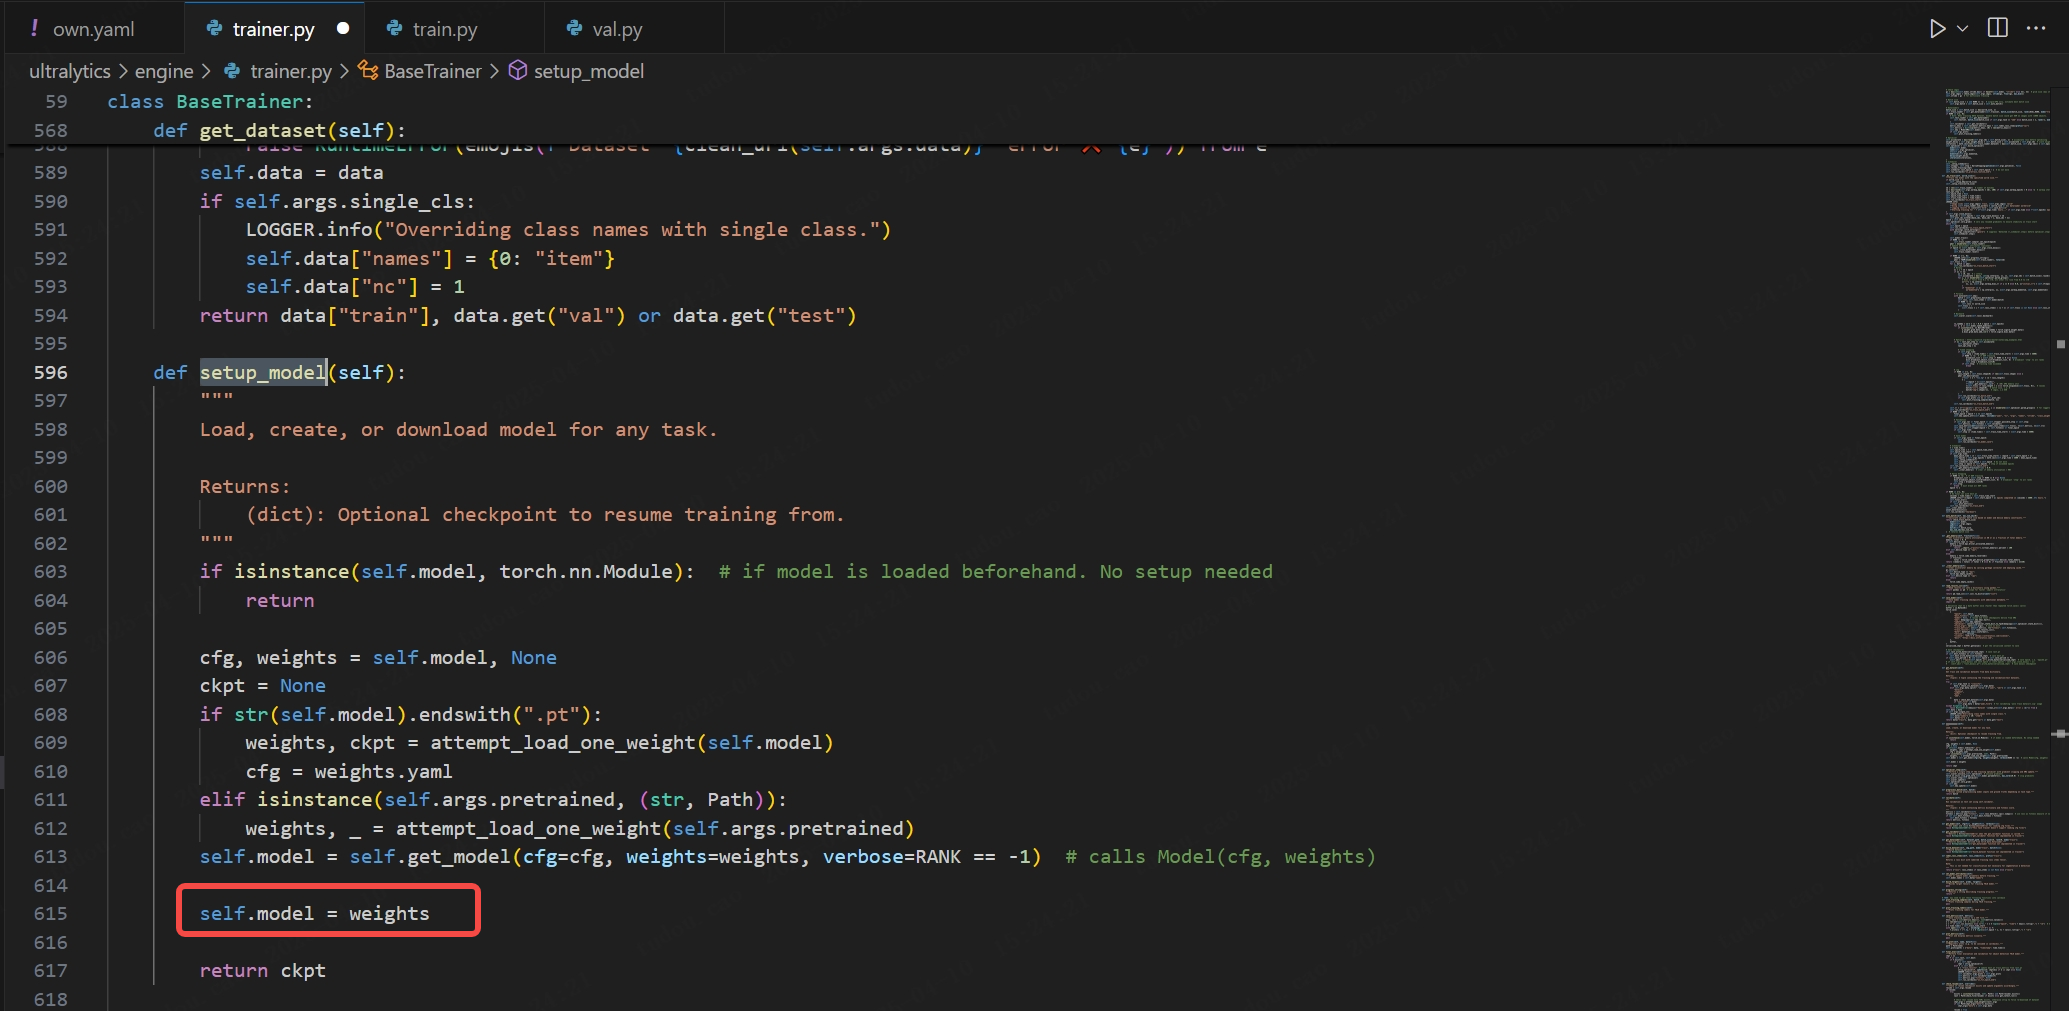
Task: Click line number 615 in the gutter
Action: click(x=51, y=914)
